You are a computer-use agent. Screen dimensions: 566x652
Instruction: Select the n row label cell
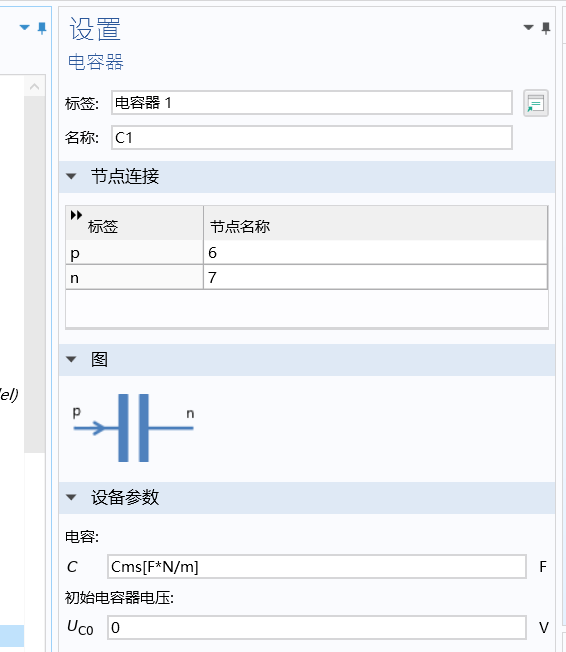[135, 277]
